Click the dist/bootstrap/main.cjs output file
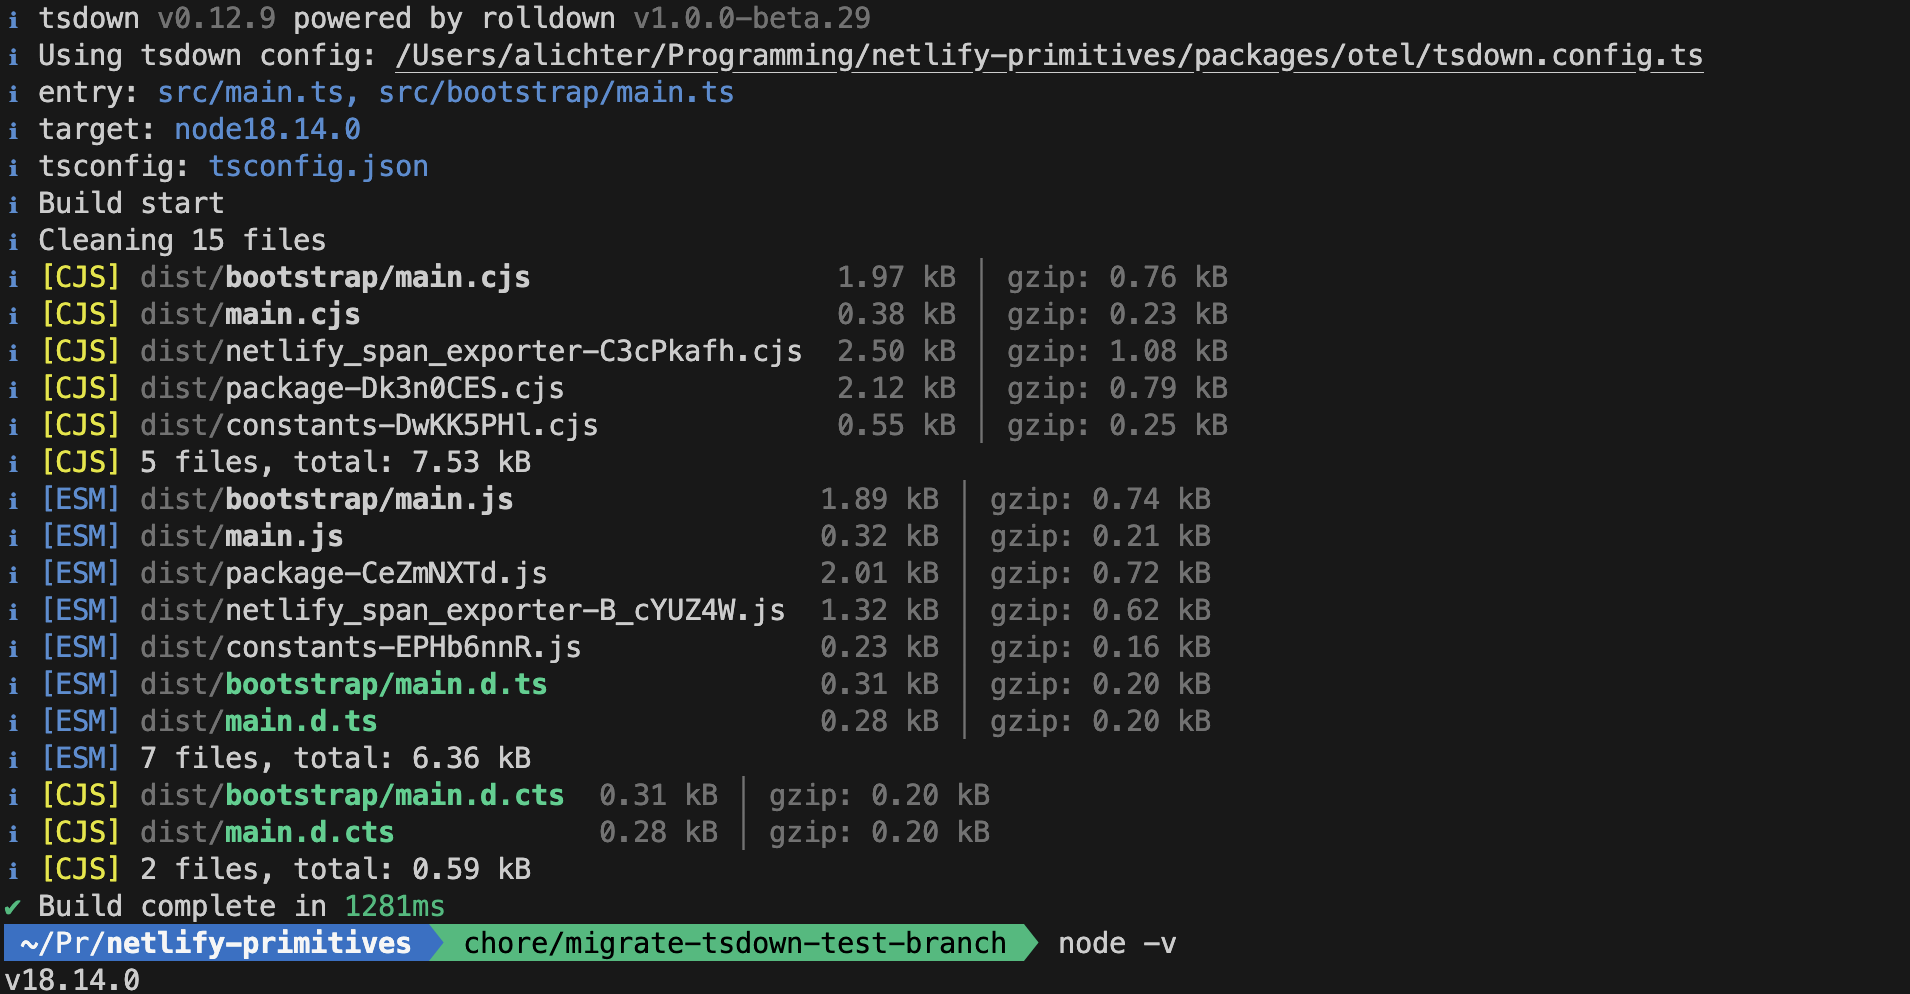Image resolution: width=1910 pixels, height=994 pixels. coord(335,277)
